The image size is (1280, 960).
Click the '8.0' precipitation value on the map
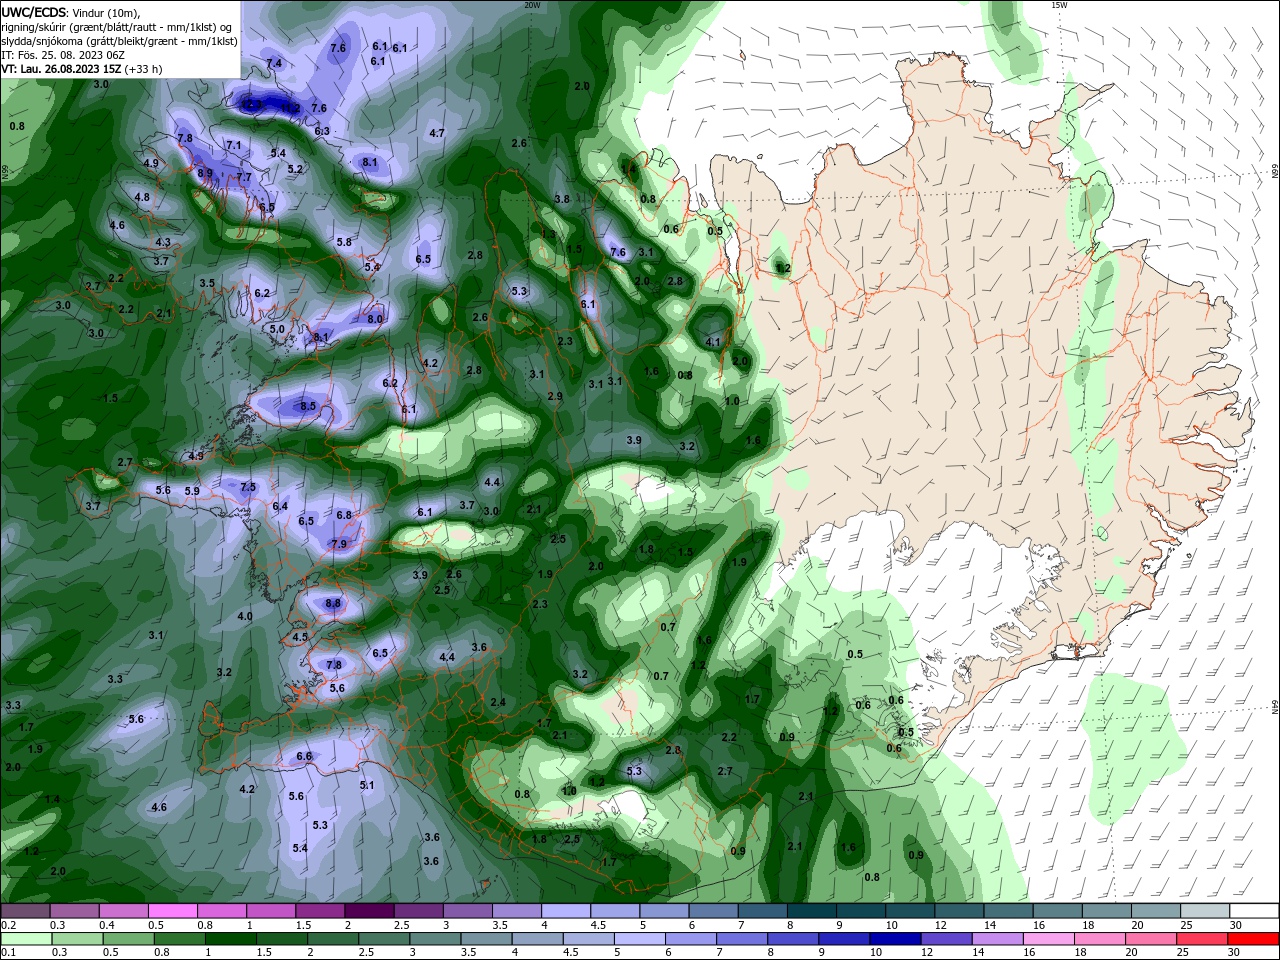pyautogui.click(x=375, y=319)
